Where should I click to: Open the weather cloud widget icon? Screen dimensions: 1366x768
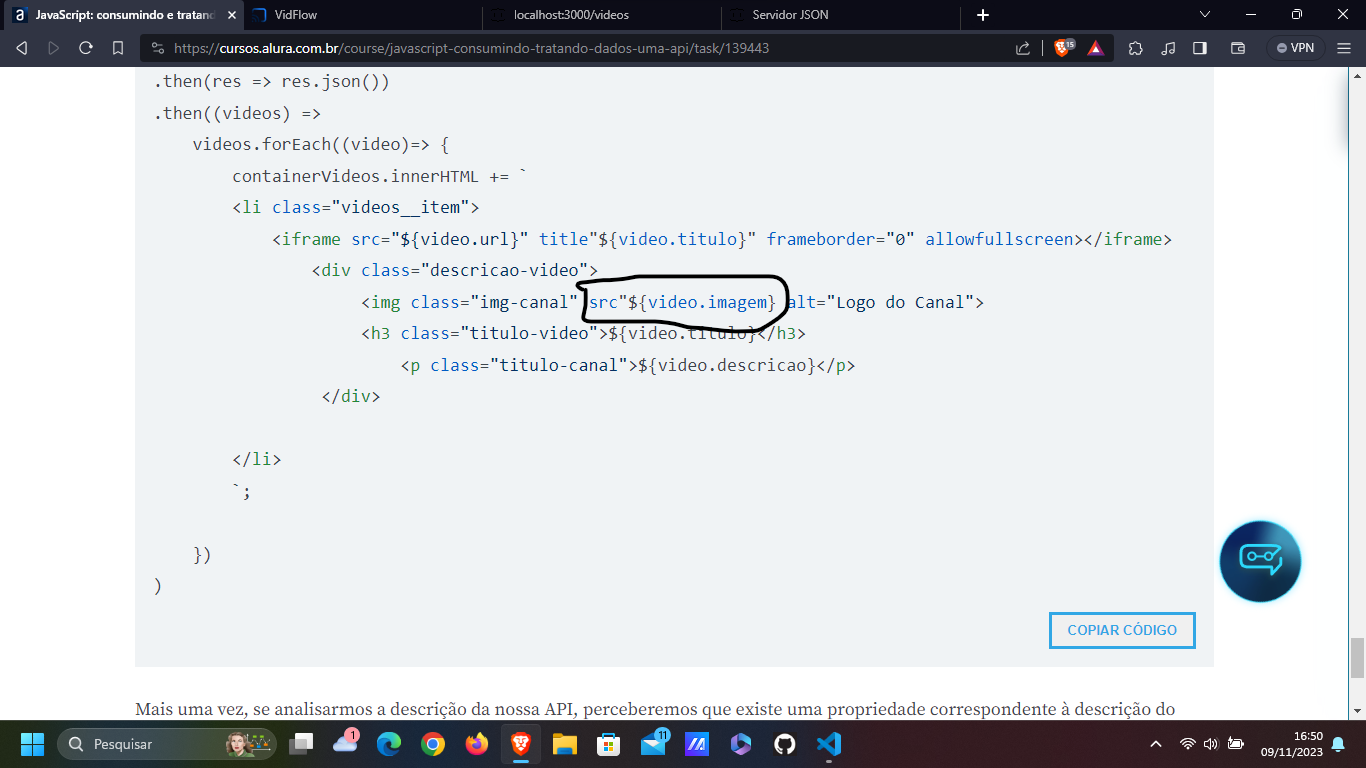click(x=345, y=744)
